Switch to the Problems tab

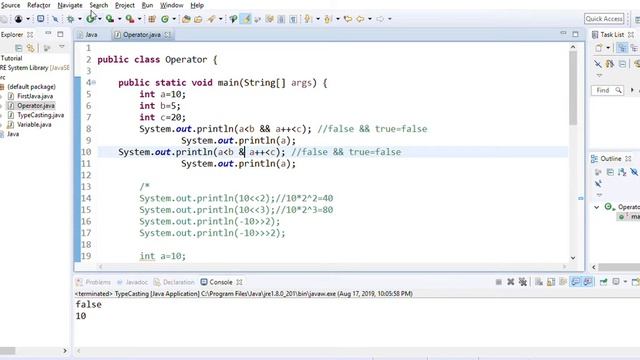tap(93, 282)
